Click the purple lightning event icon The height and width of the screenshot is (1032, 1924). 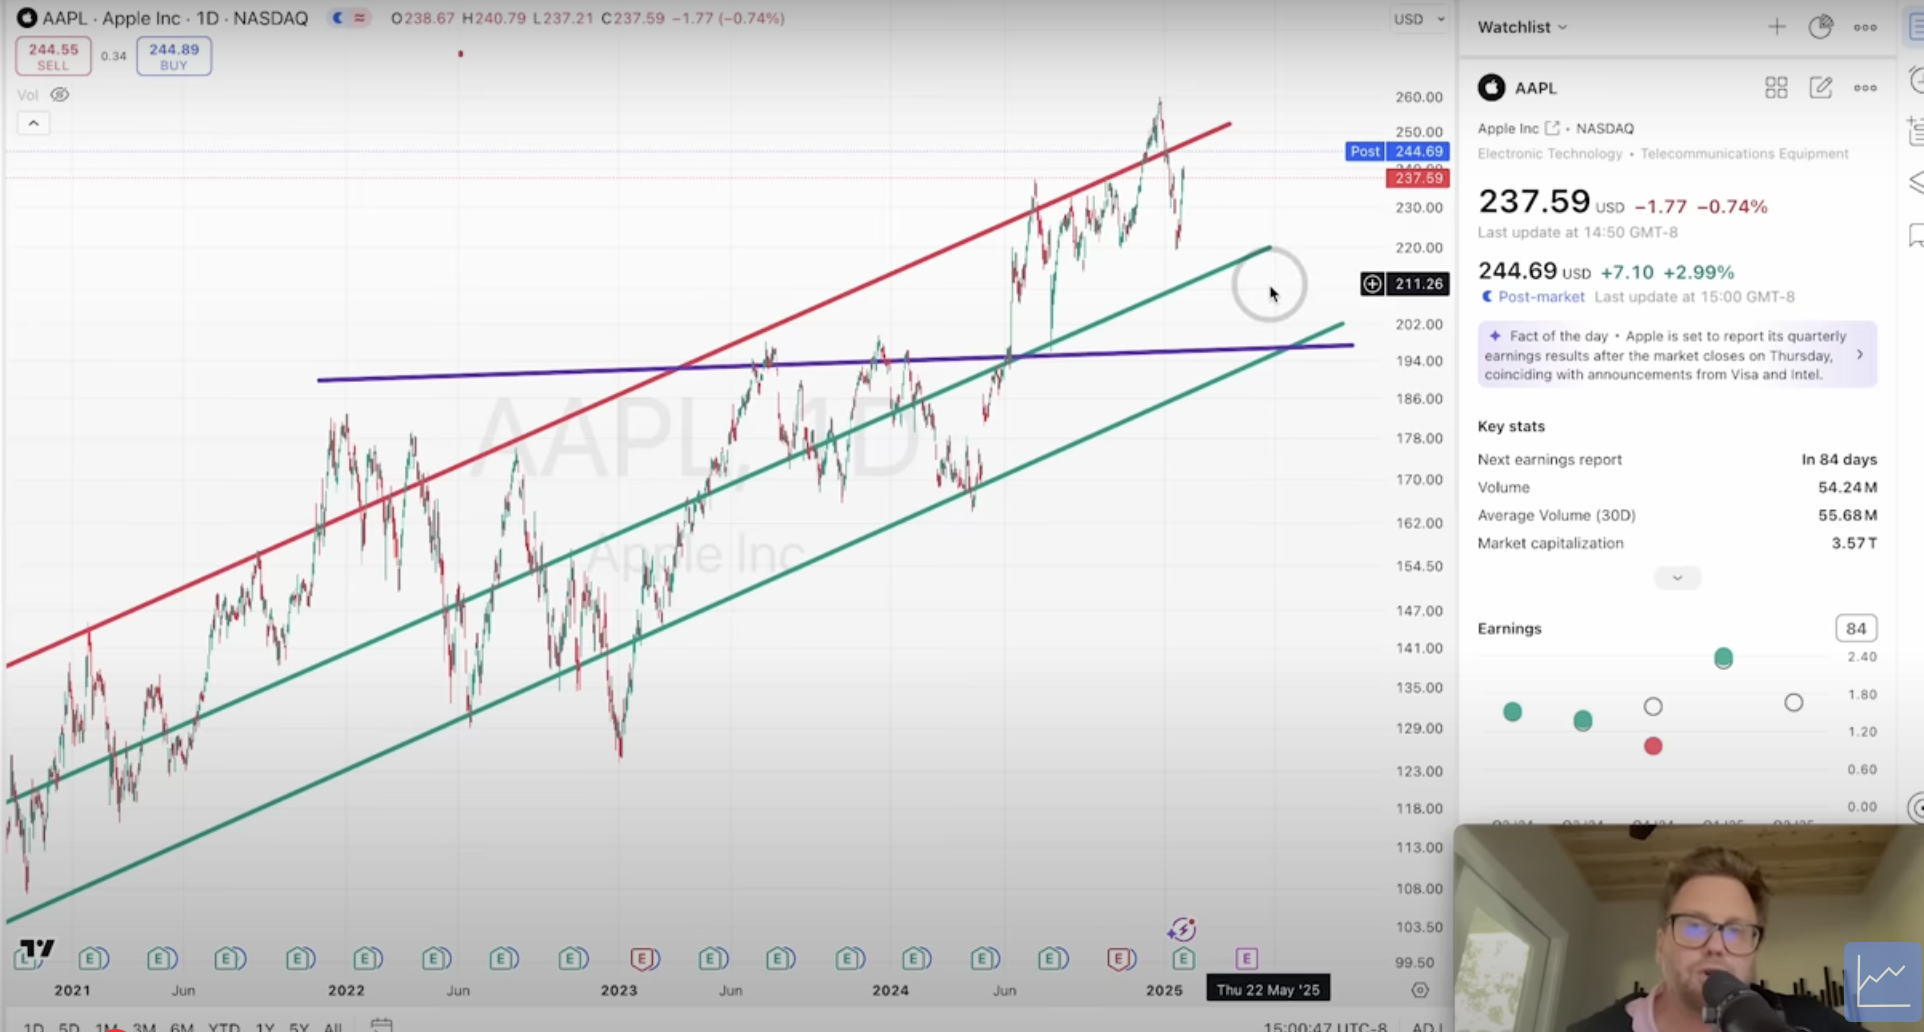point(1181,930)
